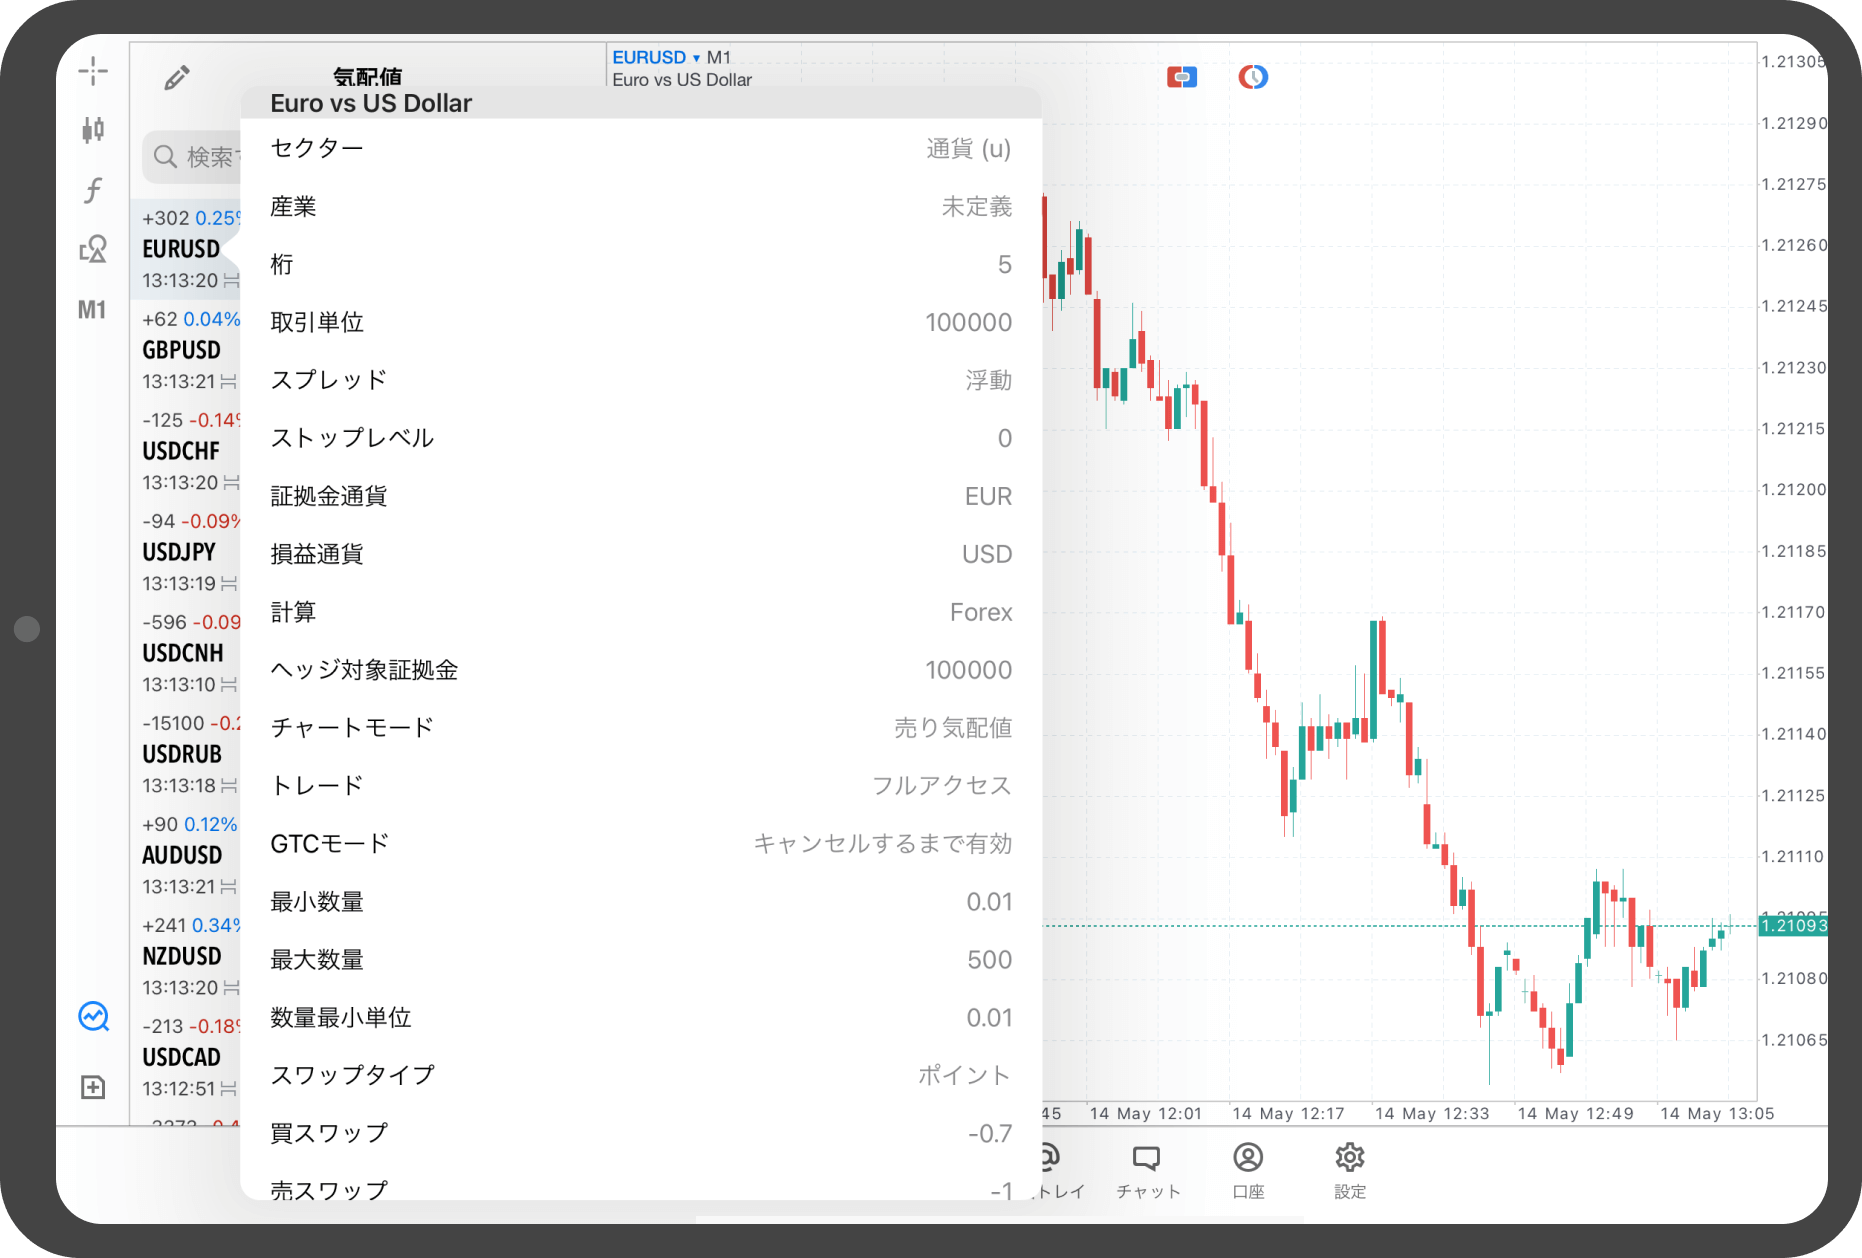
Task: Select USDCNH in the quotes list
Action: click(186, 653)
